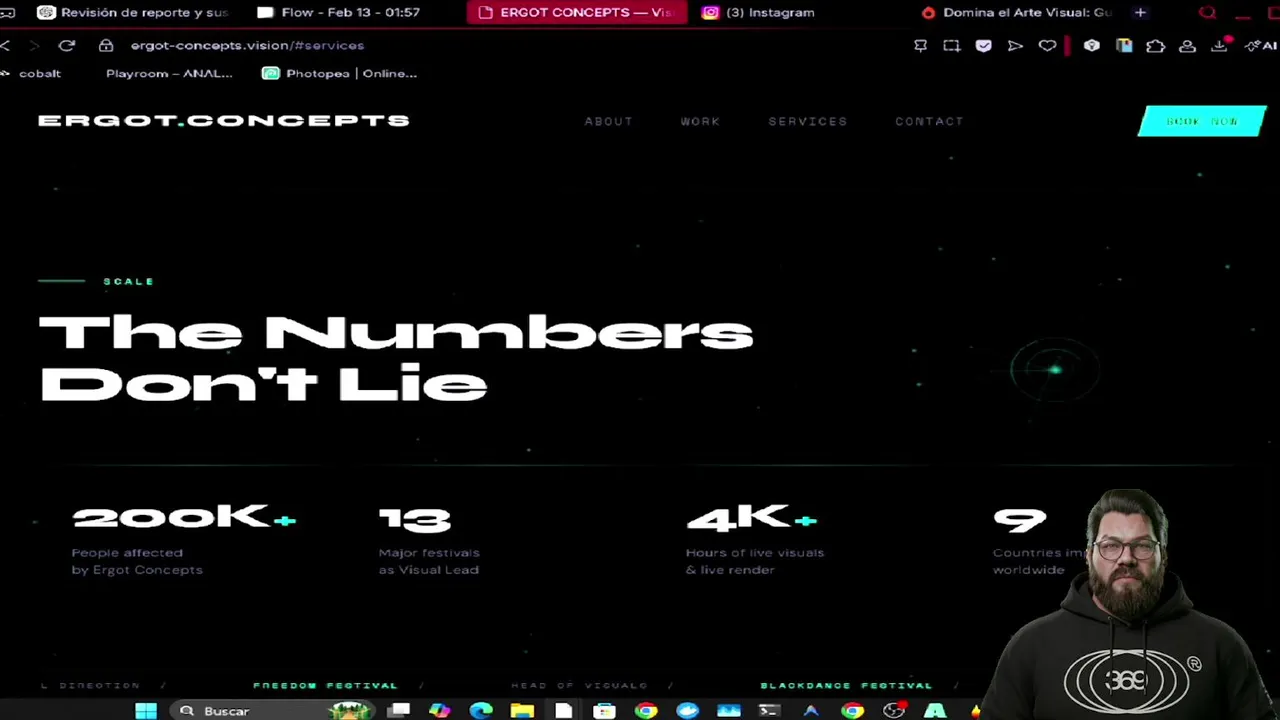The height and width of the screenshot is (720, 1280).
Task: Open Microsoft Edge from the taskbar
Action: 481,711
